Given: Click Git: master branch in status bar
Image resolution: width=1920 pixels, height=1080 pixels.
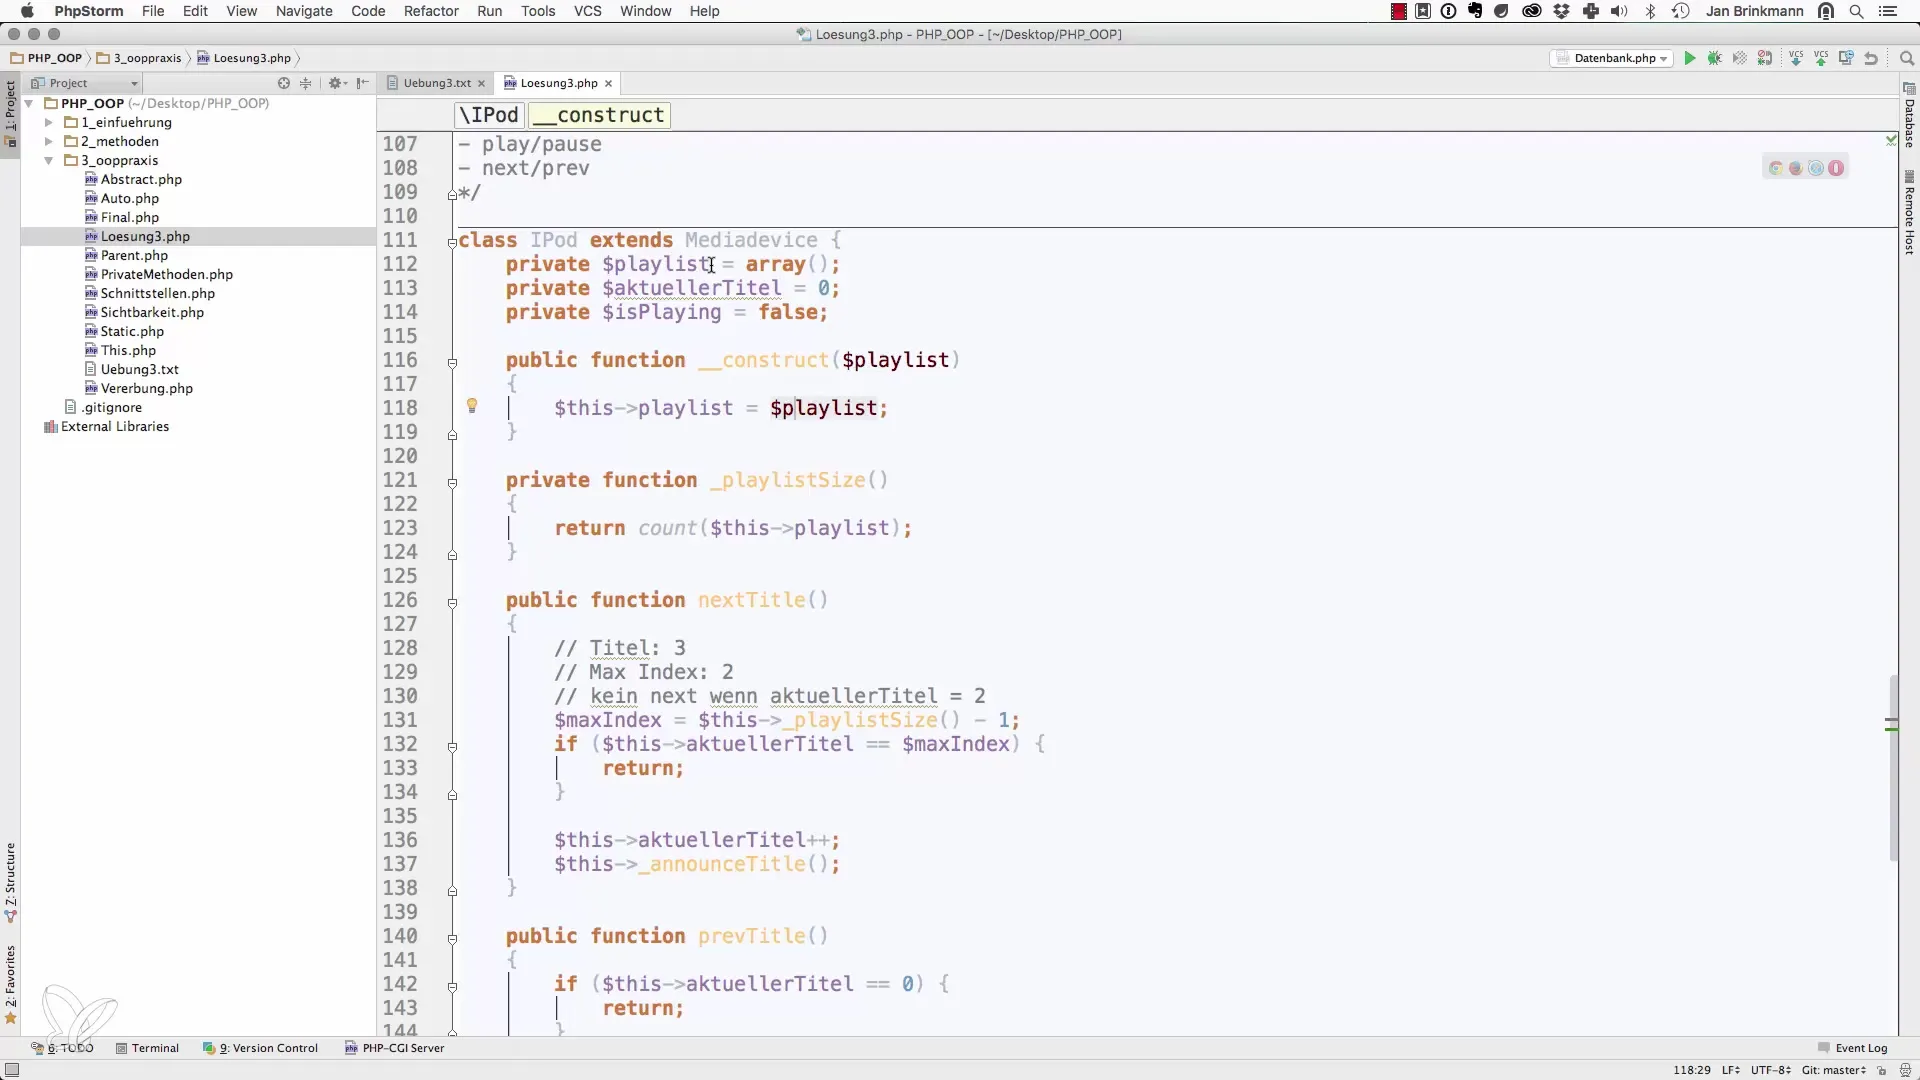Looking at the screenshot, I should [x=1834, y=1070].
